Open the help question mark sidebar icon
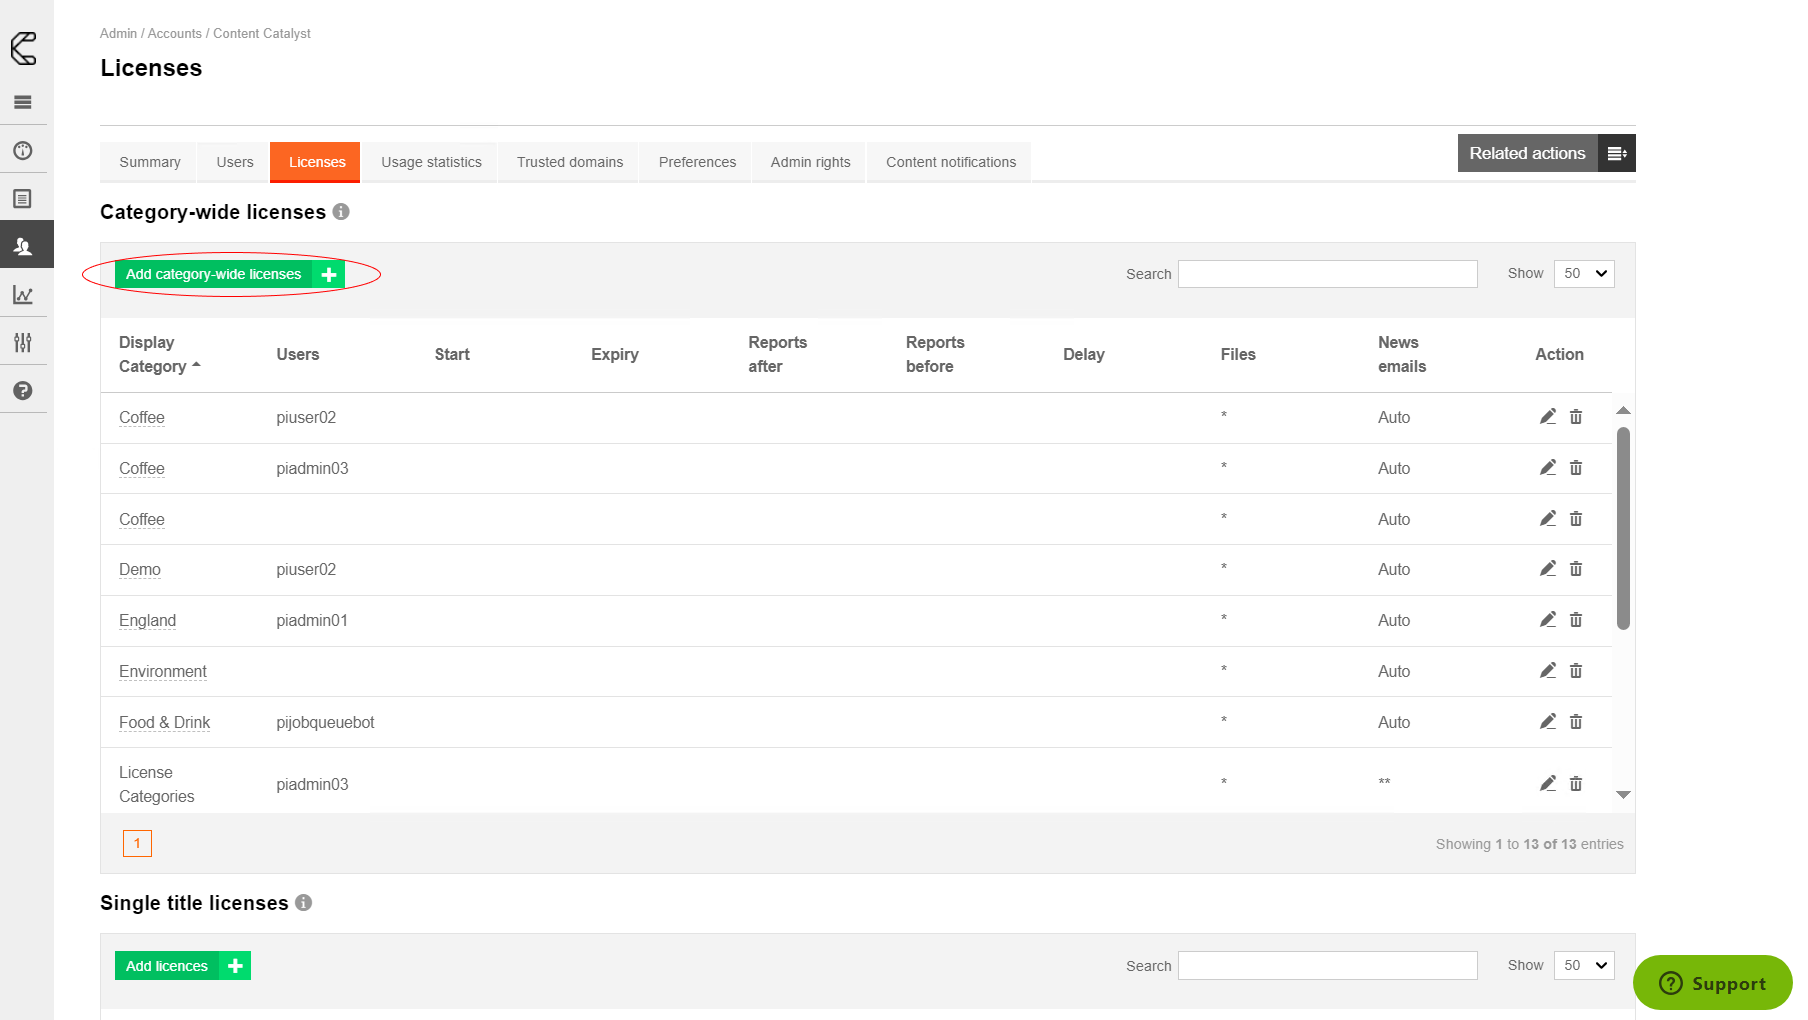This screenshot has height=1020, width=1808. click(23, 391)
